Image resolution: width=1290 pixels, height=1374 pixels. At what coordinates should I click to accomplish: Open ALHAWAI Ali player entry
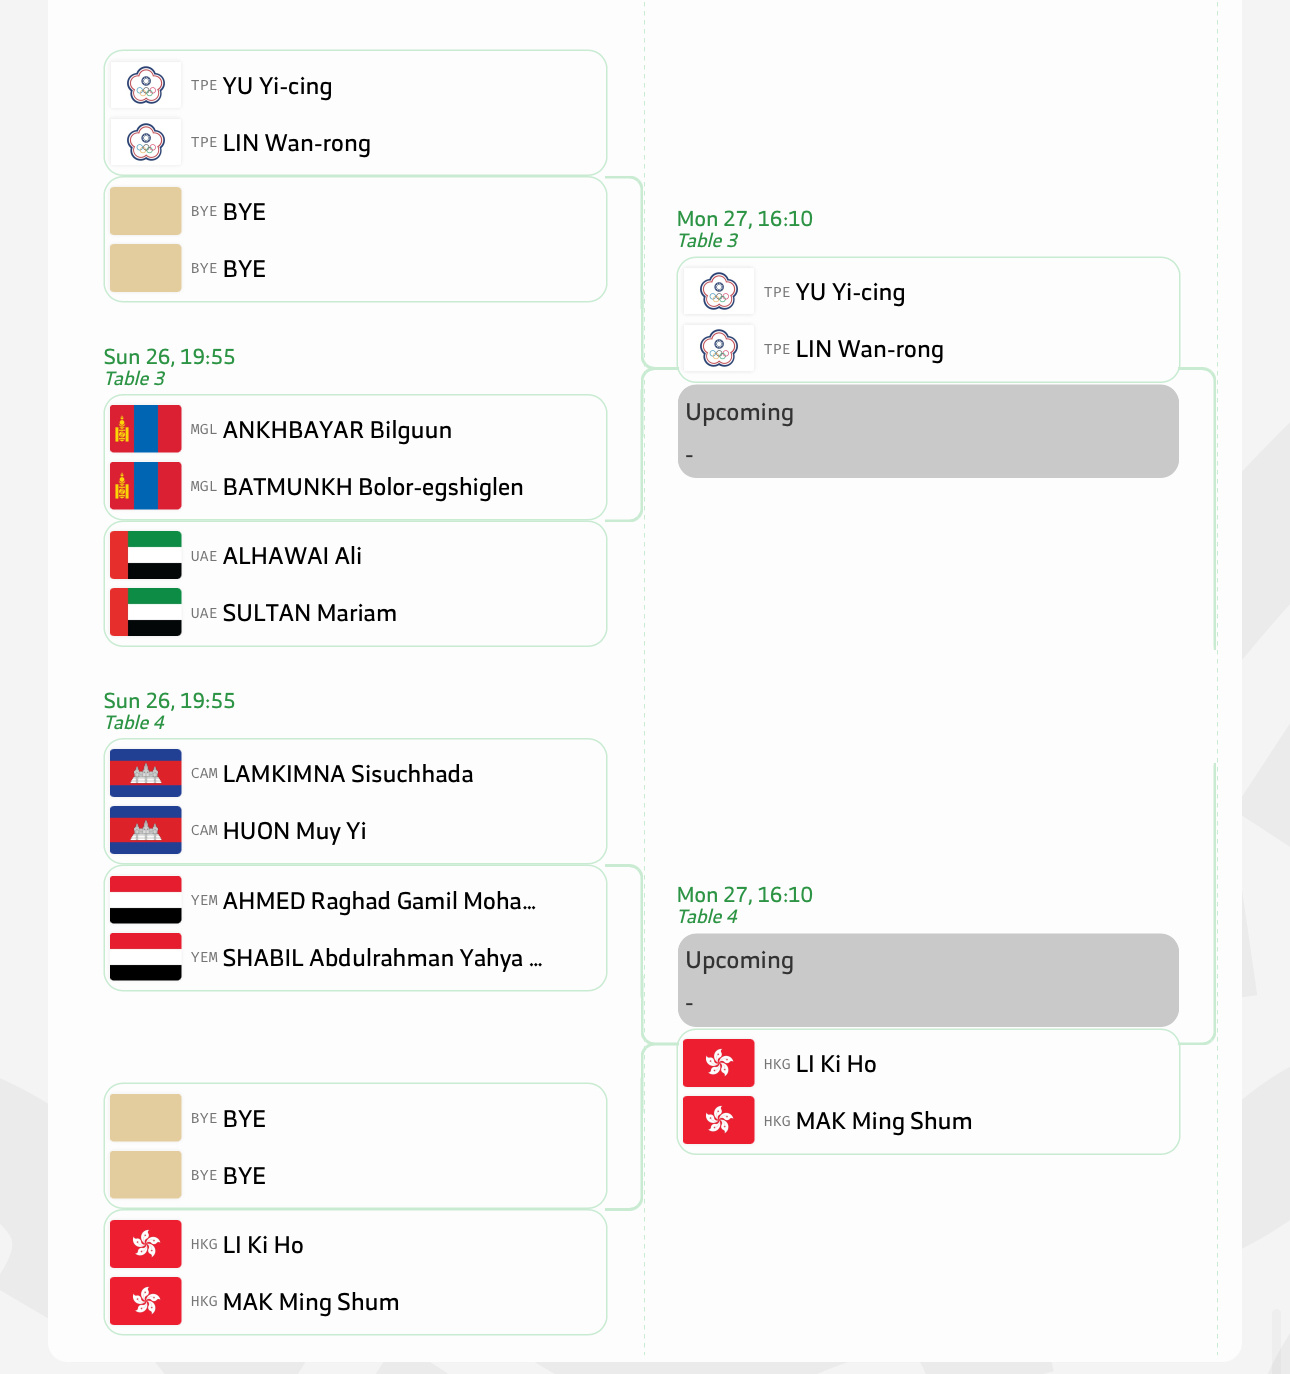point(292,556)
